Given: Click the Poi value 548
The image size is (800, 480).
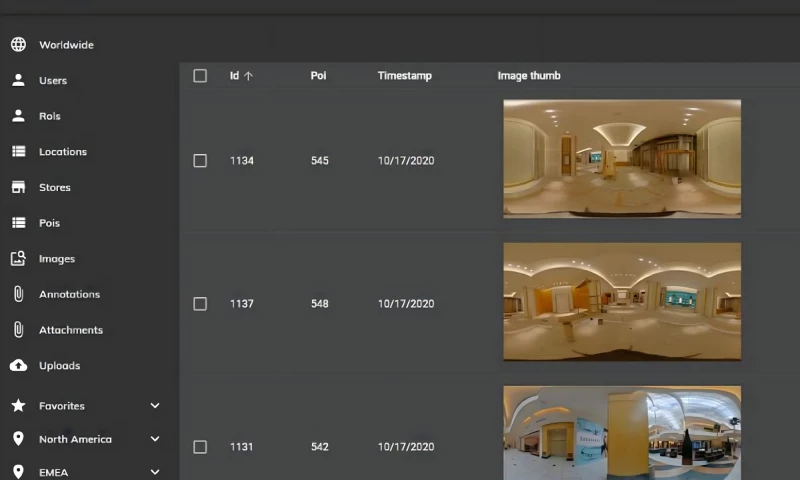Looking at the screenshot, I should (320, 304).
